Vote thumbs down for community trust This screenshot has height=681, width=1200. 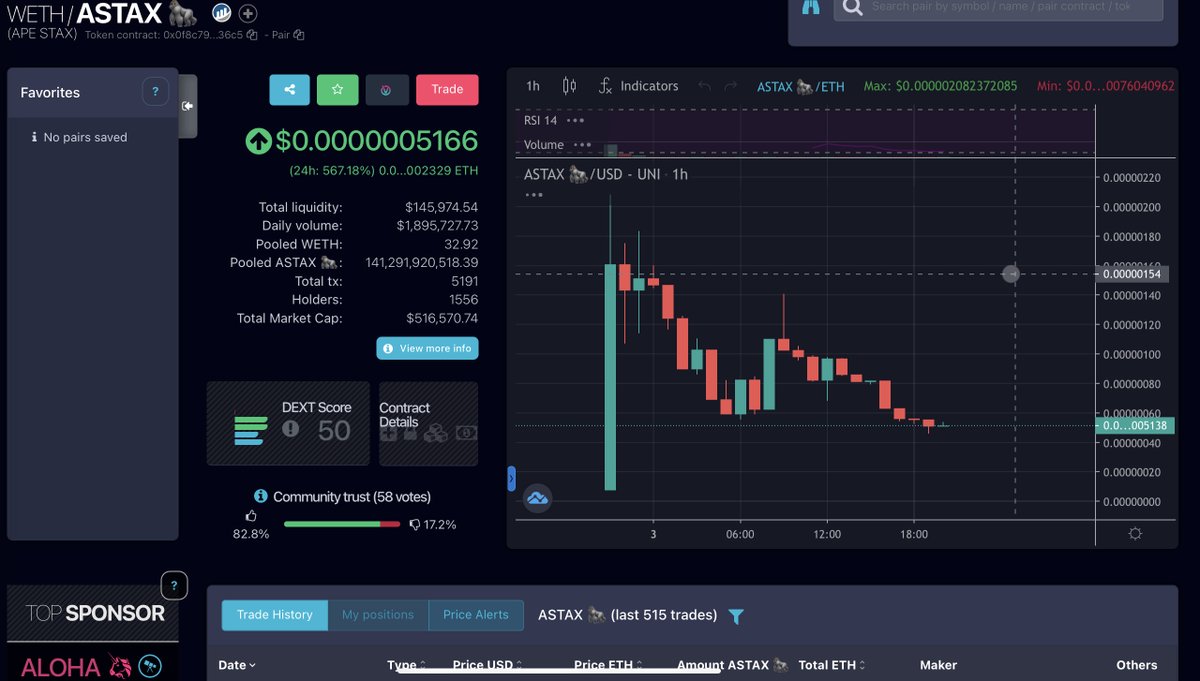tap(414, 524)
